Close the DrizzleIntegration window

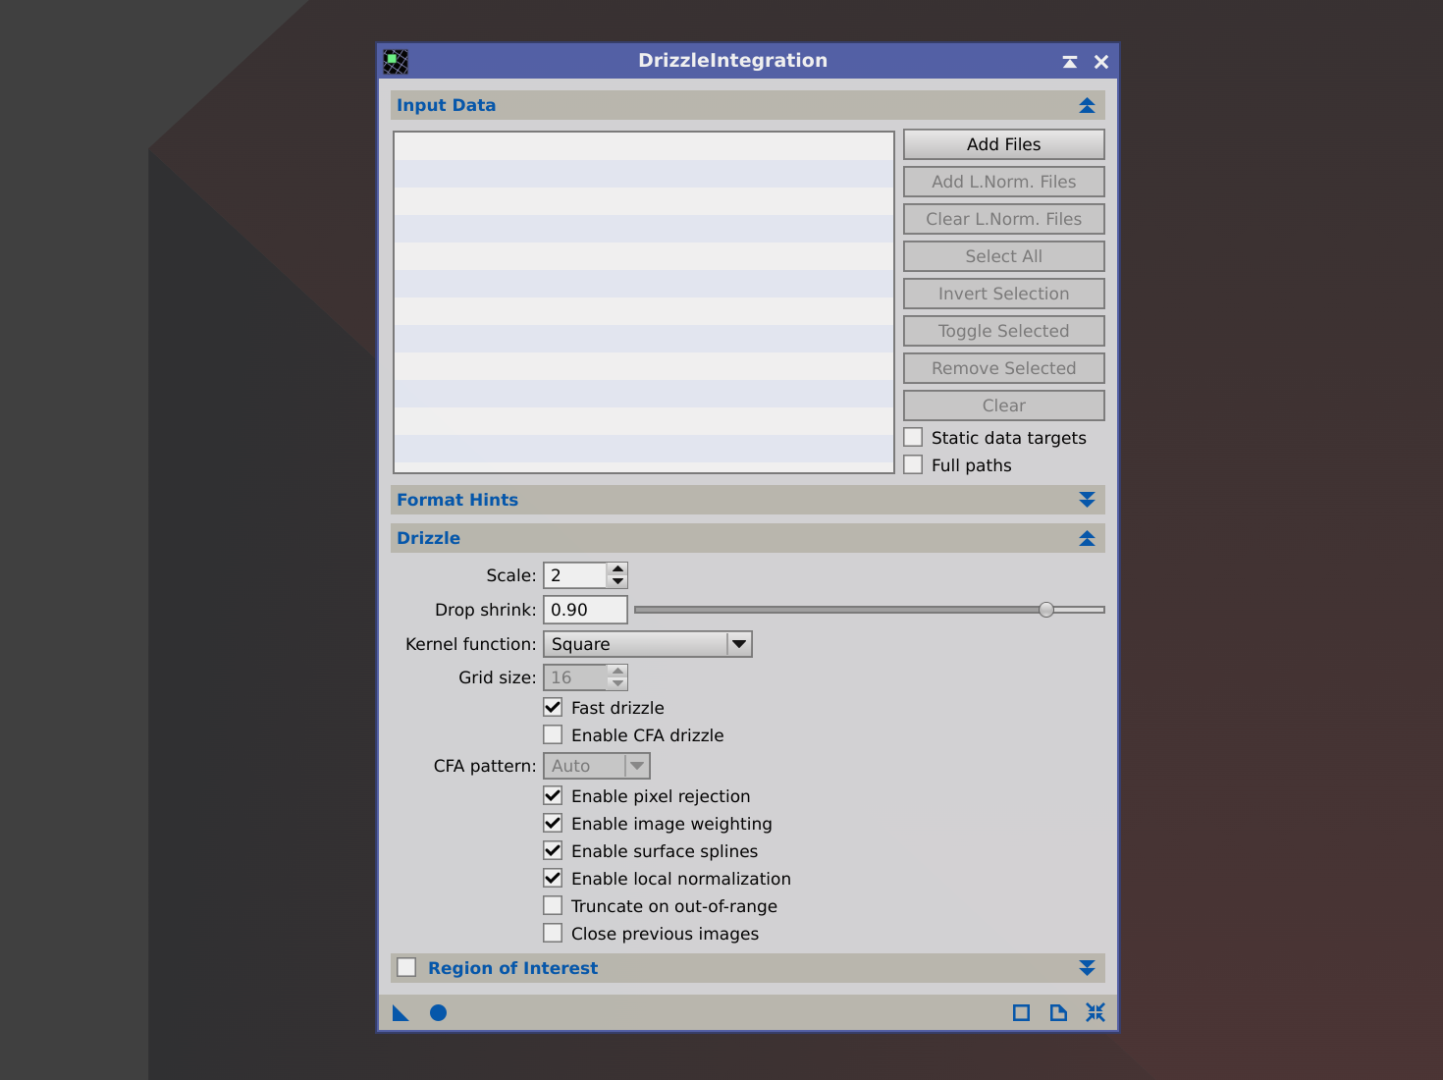[x=1101, y=62]
